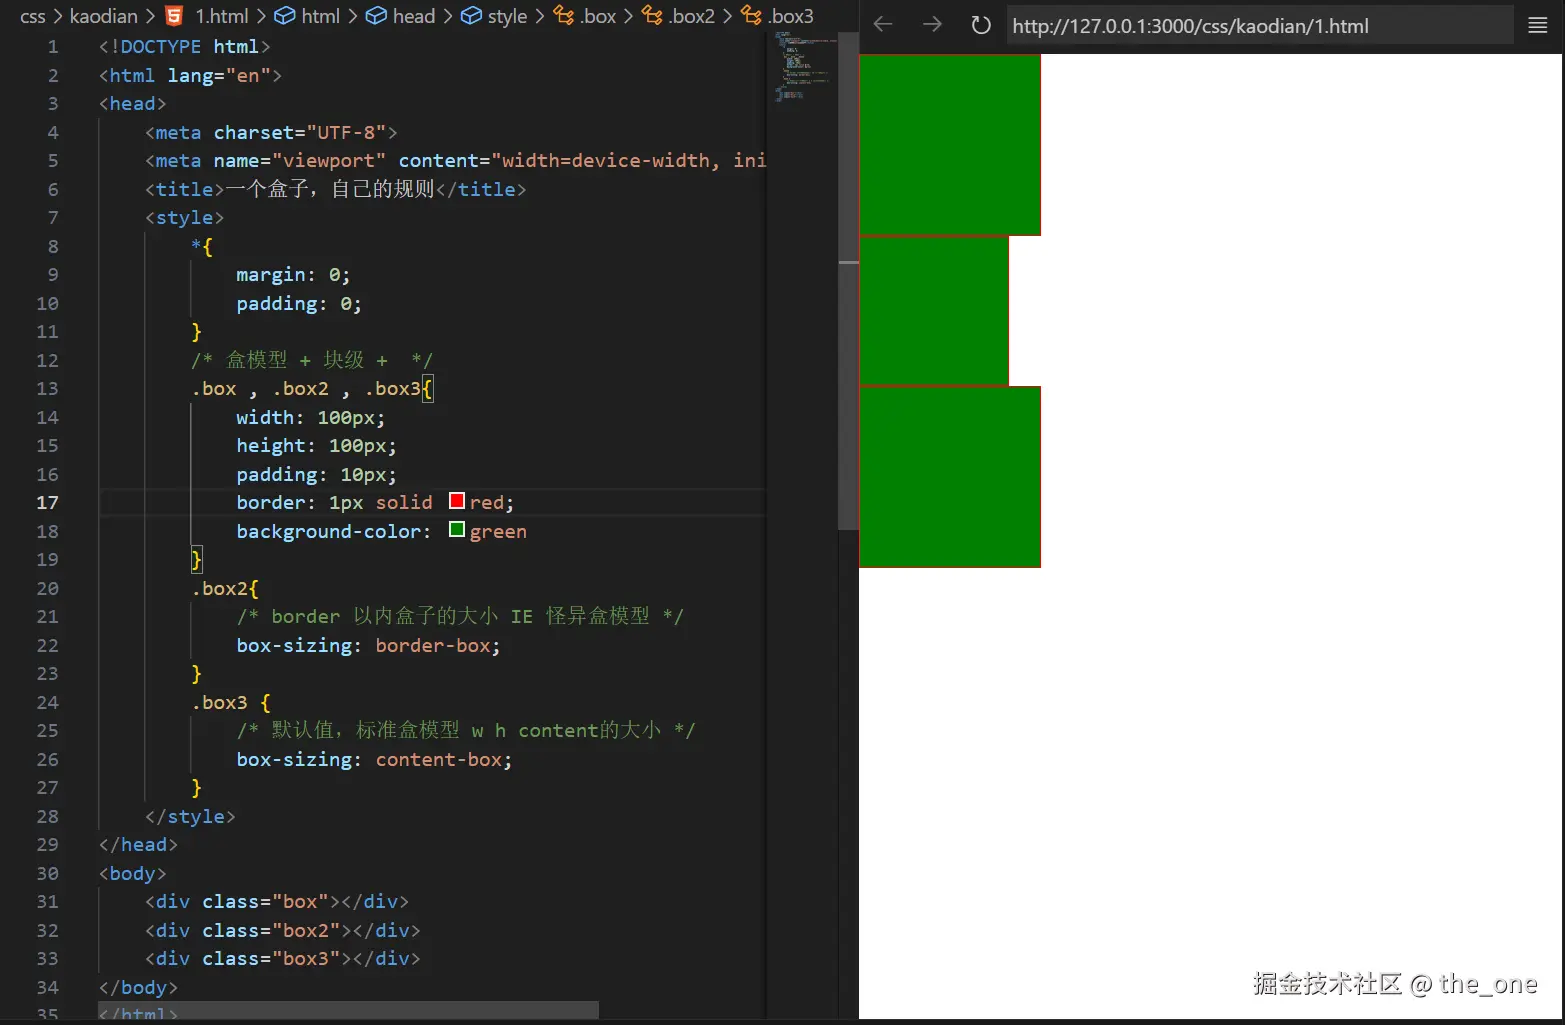Click the <title> tag line

(335, 189)
